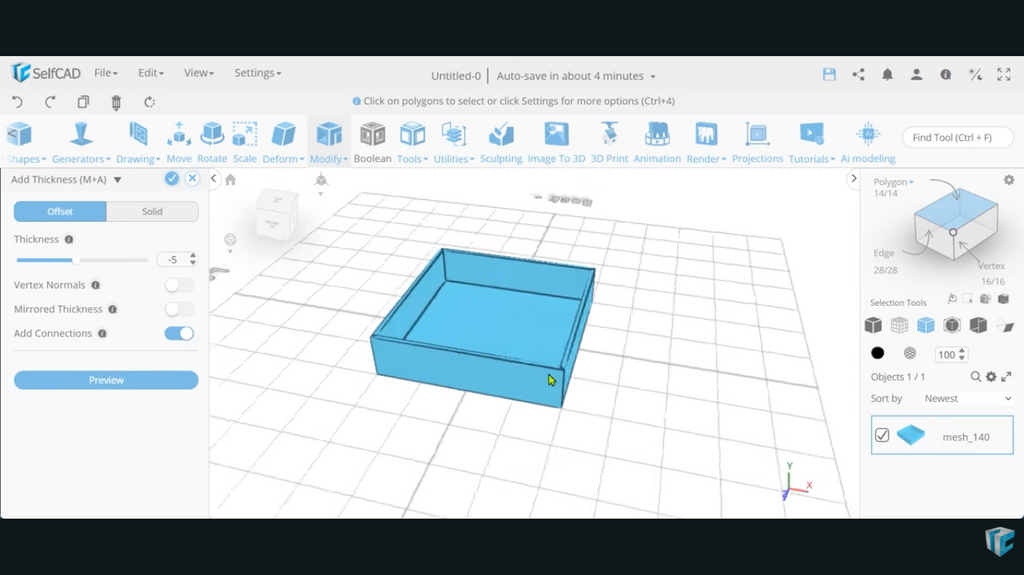The height and width of the screenshot is (575, 1024).
Task: Expand the Generators dropdown
Action: (x=81, y=159)
